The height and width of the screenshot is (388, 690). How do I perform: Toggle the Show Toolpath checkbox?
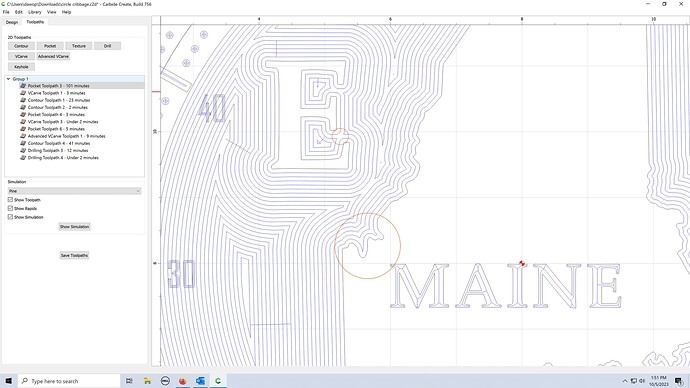point(10,200)
